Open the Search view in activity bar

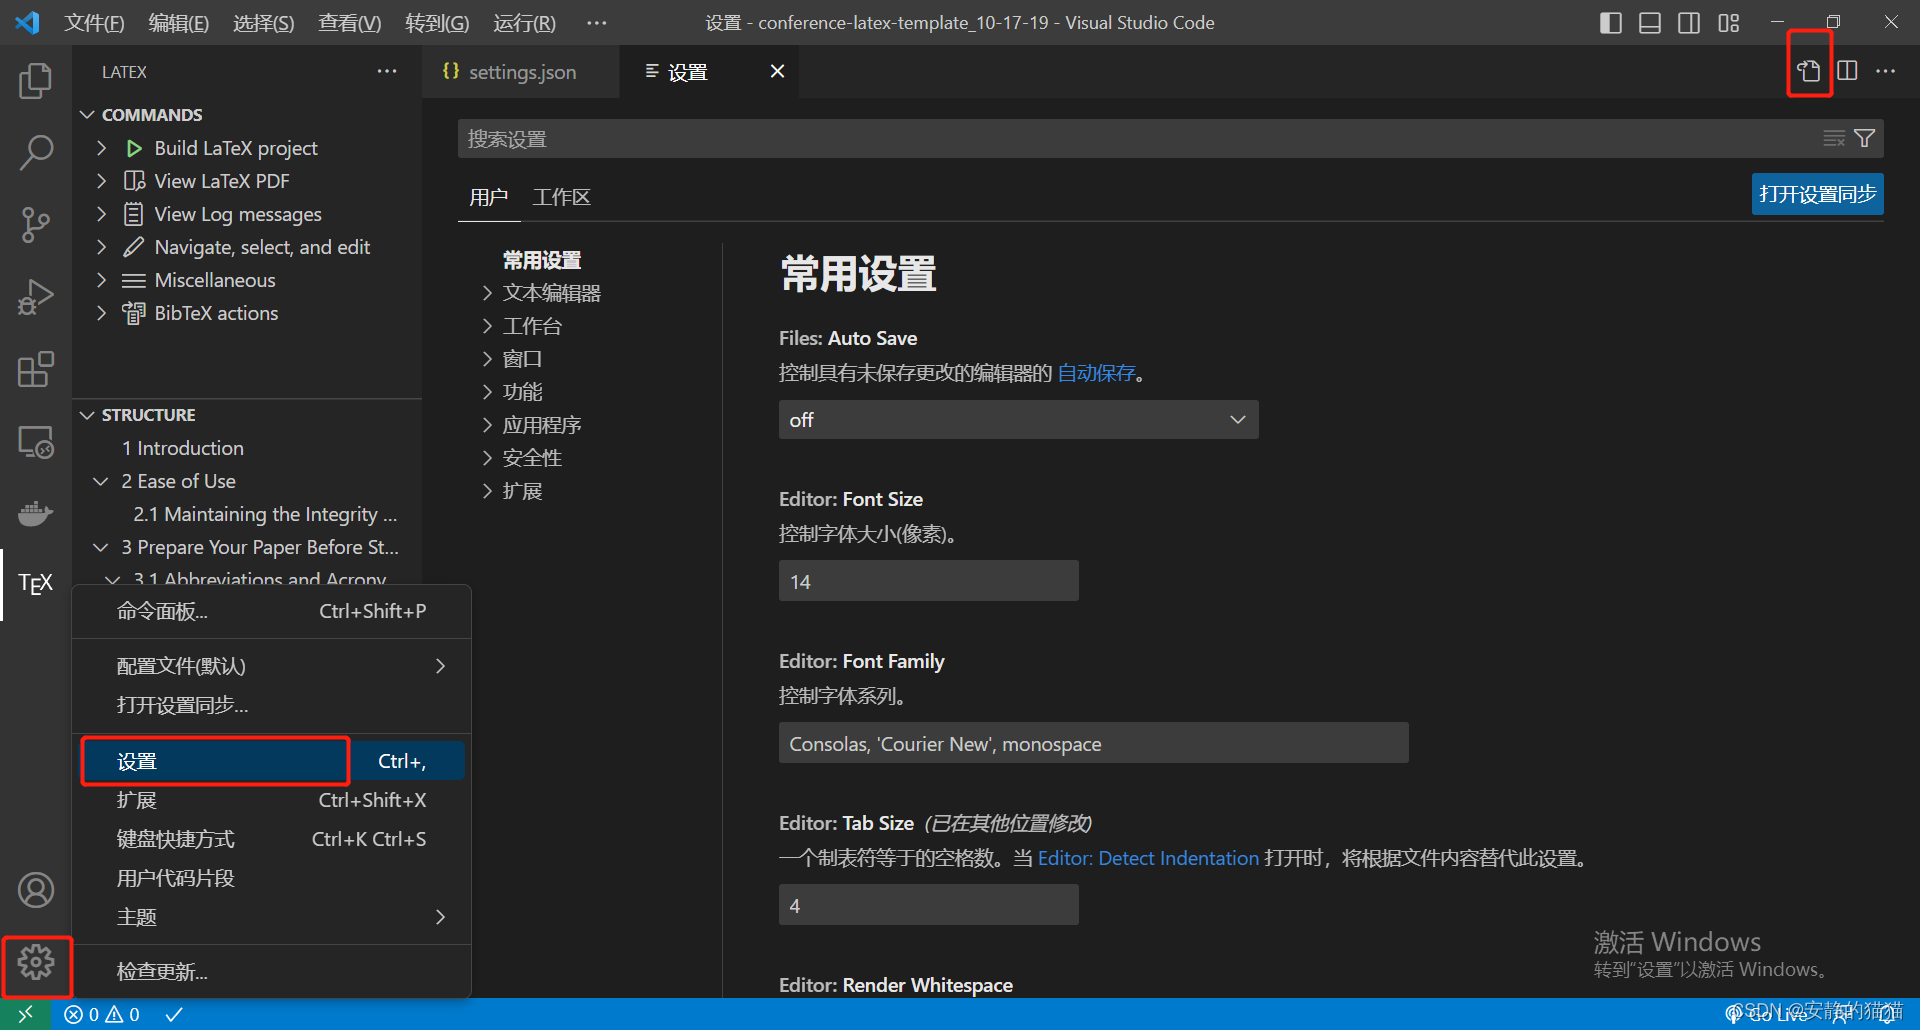(x=36, y=153)
